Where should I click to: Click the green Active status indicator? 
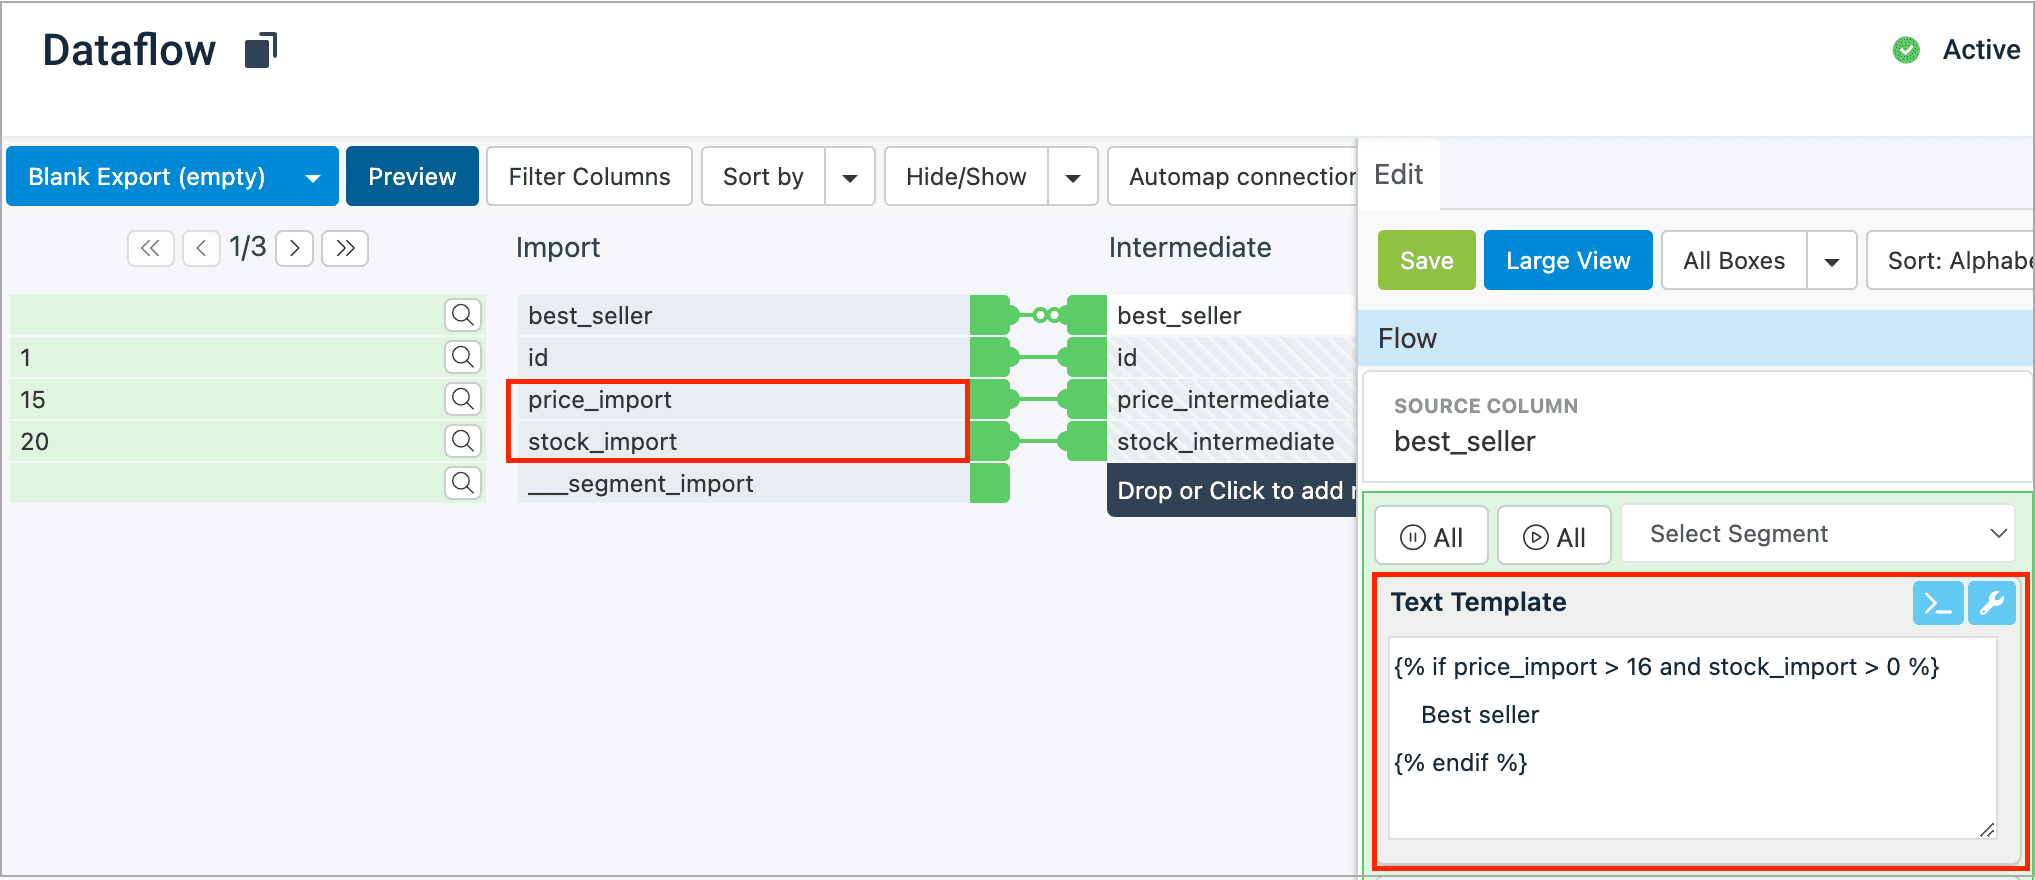1906,50
